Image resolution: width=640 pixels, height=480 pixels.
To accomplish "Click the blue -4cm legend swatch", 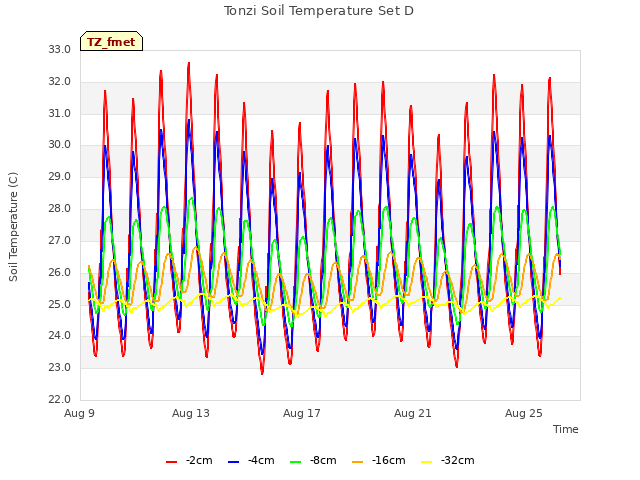I will click(233, 462).
